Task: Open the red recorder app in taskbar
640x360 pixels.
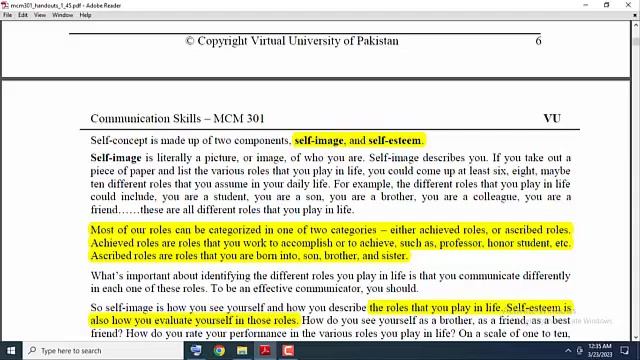Action: coord(288,351)
